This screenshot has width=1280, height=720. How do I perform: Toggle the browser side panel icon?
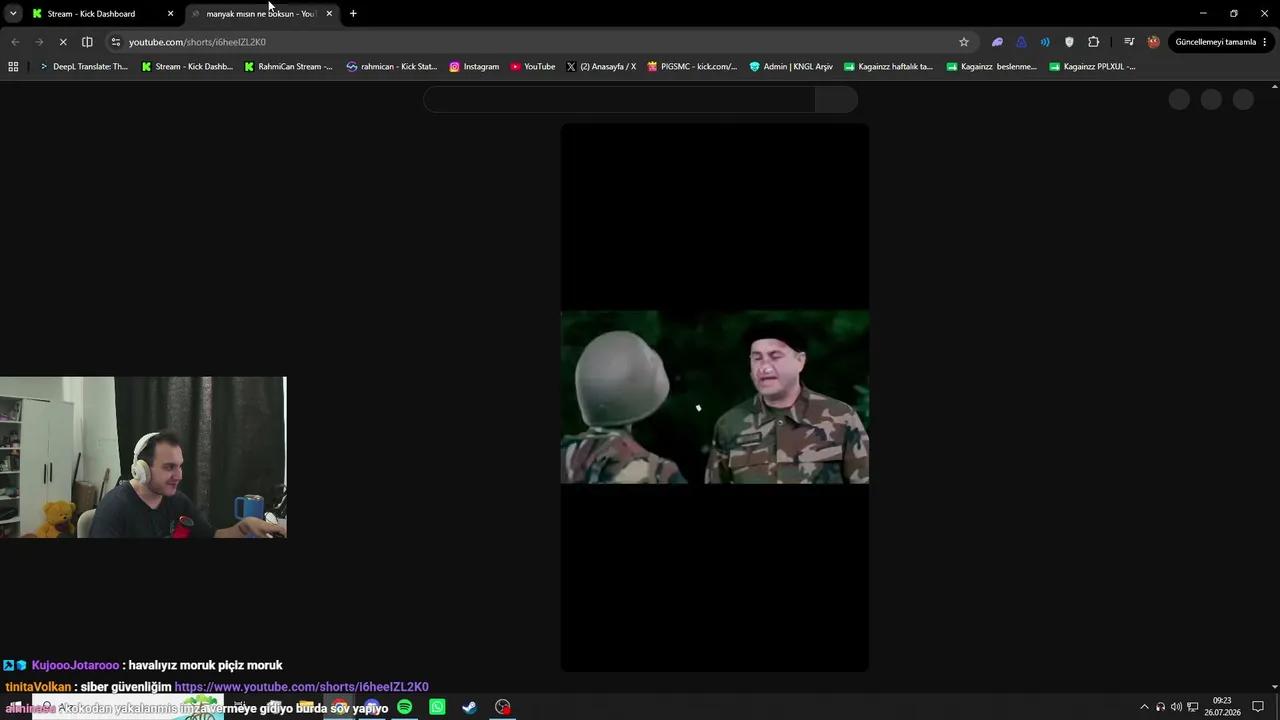tap(87, 42)
